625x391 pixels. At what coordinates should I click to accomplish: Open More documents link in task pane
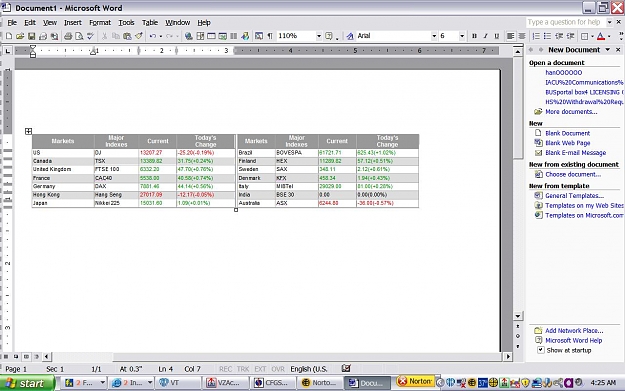pyautogui.click(x=571, y=112)
